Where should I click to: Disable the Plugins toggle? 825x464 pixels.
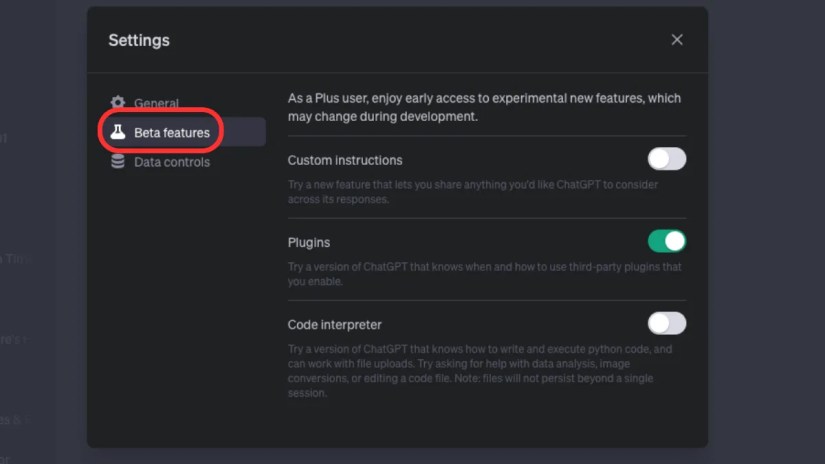[667, 241]
